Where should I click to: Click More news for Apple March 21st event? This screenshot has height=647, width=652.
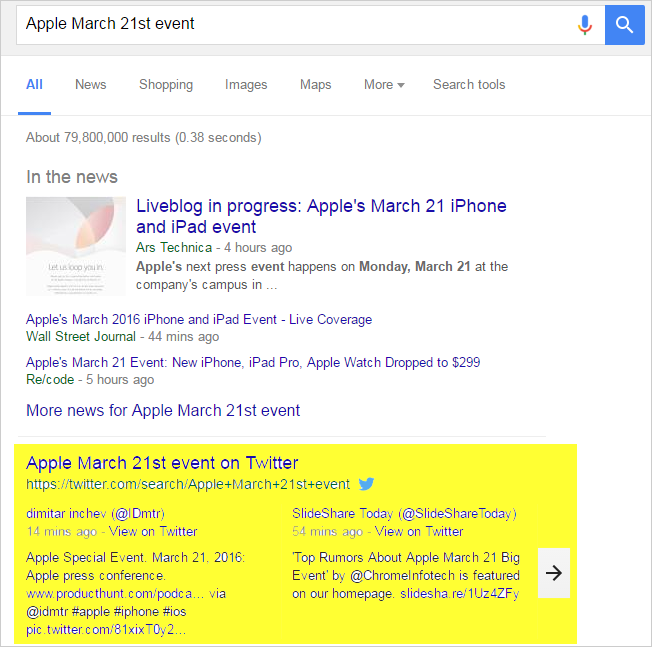pyautogui.click(x=163, y=410)
